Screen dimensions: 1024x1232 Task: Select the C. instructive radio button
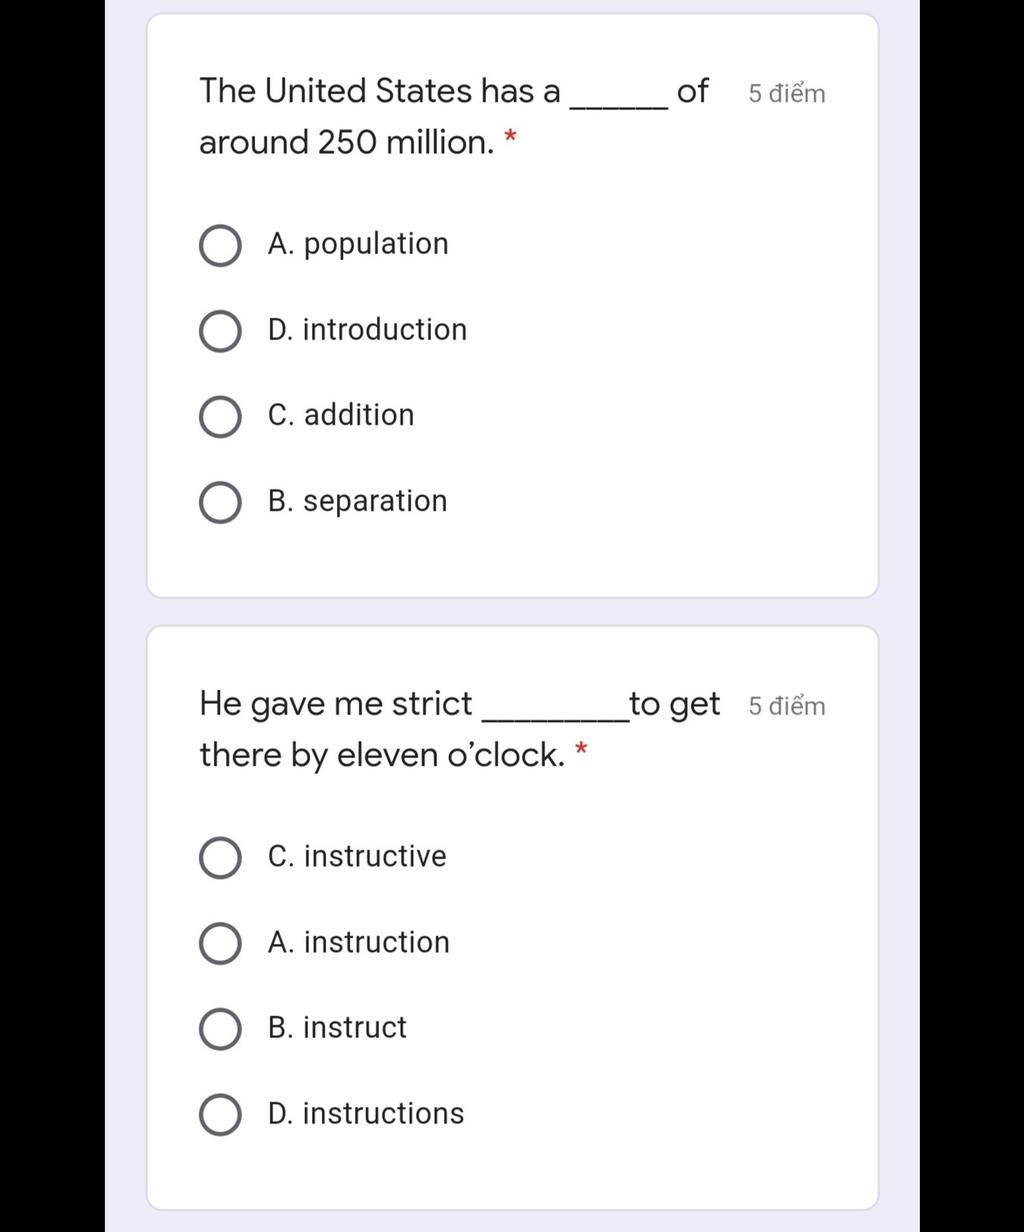(220, 858)
